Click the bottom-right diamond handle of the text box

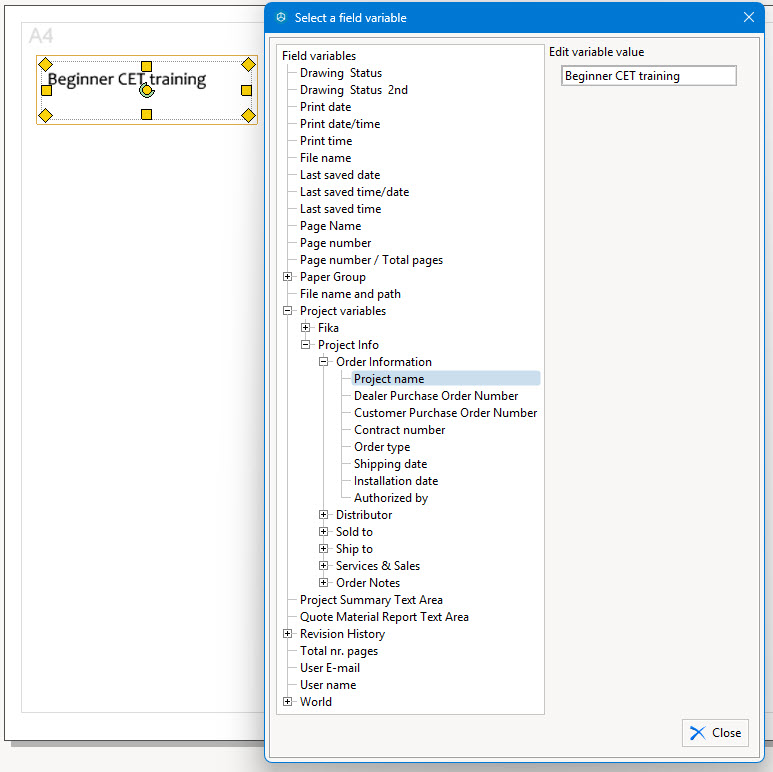coord(248,115)
